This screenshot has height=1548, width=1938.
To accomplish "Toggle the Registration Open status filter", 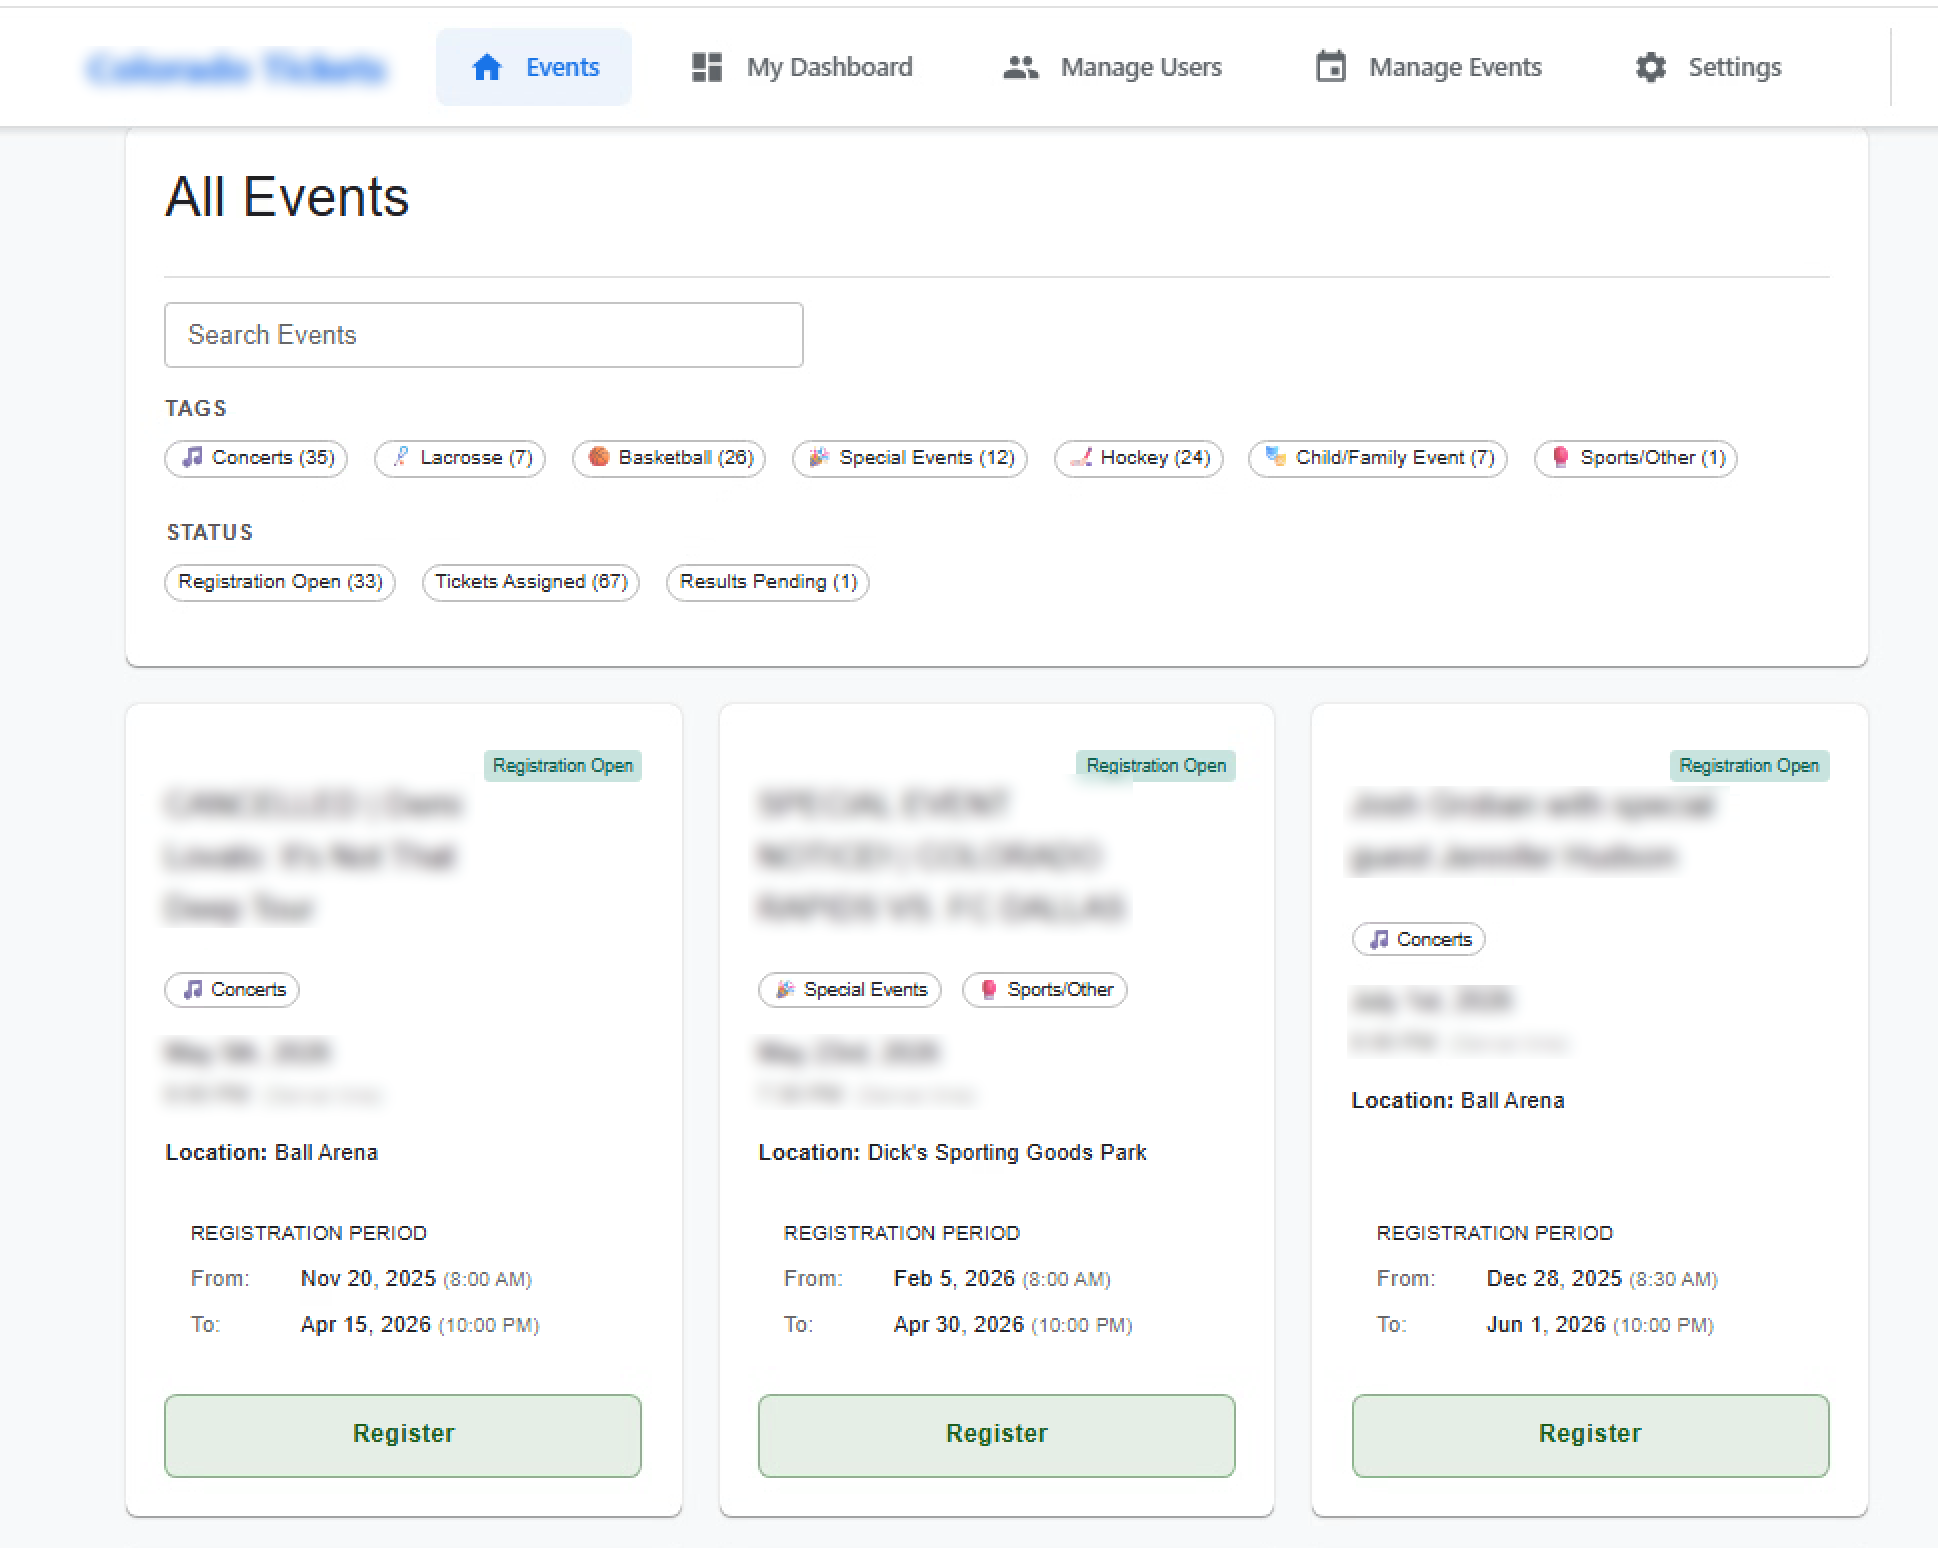I will [x=279, y=582].
